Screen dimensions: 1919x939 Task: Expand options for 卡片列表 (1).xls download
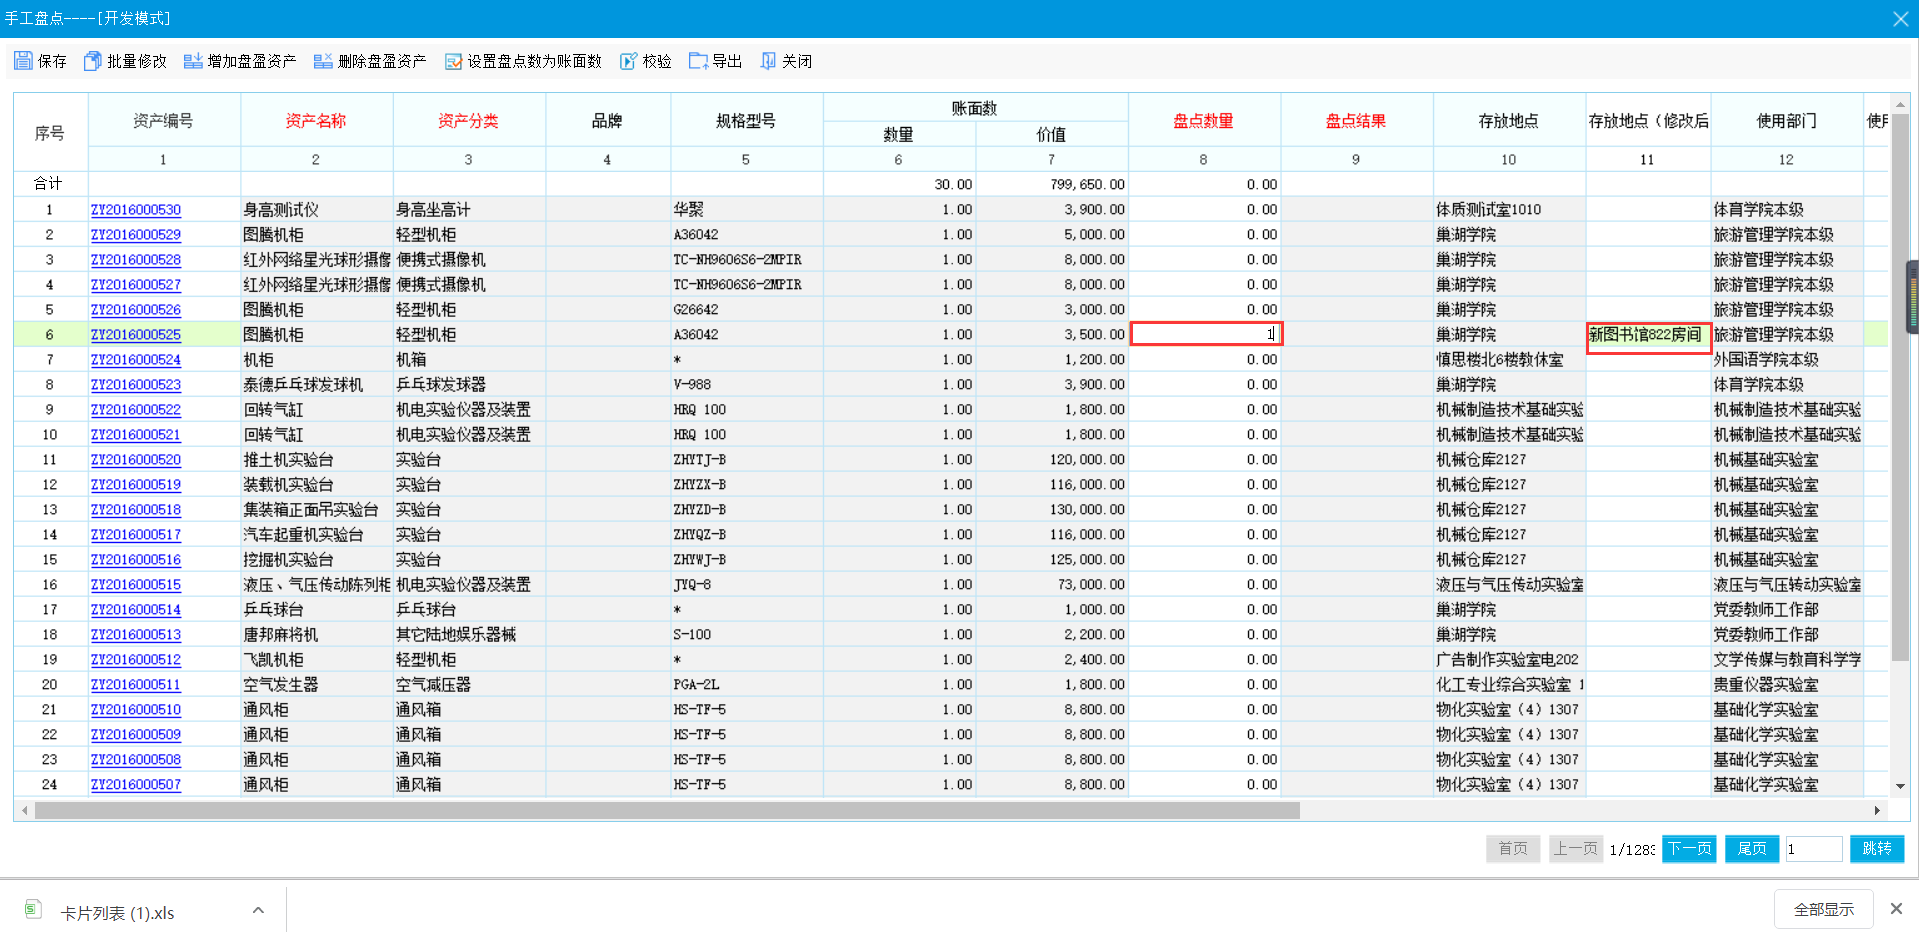[258, 910]
